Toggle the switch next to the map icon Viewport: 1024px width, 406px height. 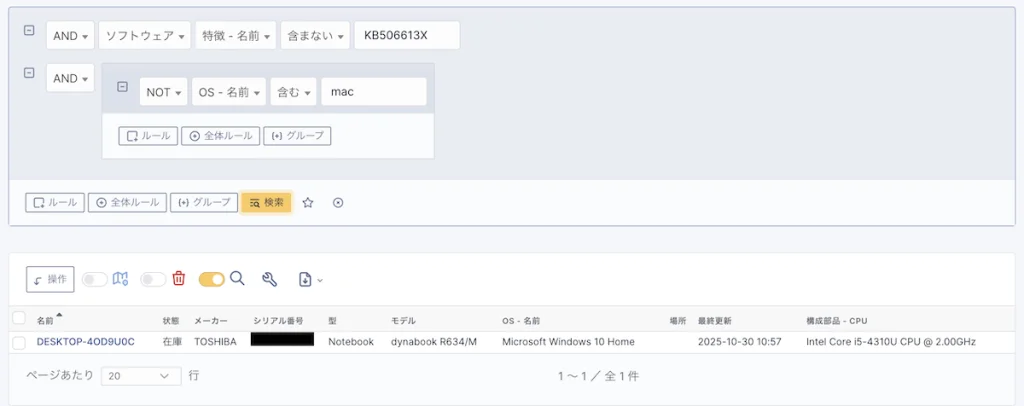(x=95, y=279)
